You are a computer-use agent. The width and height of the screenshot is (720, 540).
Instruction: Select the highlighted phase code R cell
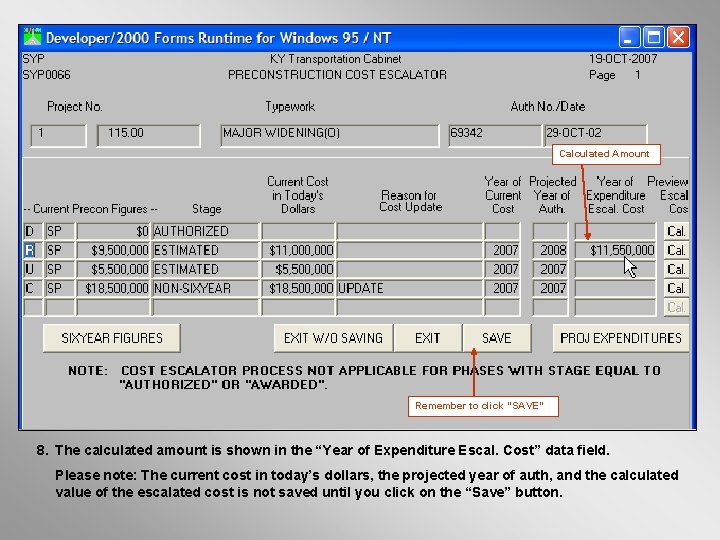click(x=33, y=251)
